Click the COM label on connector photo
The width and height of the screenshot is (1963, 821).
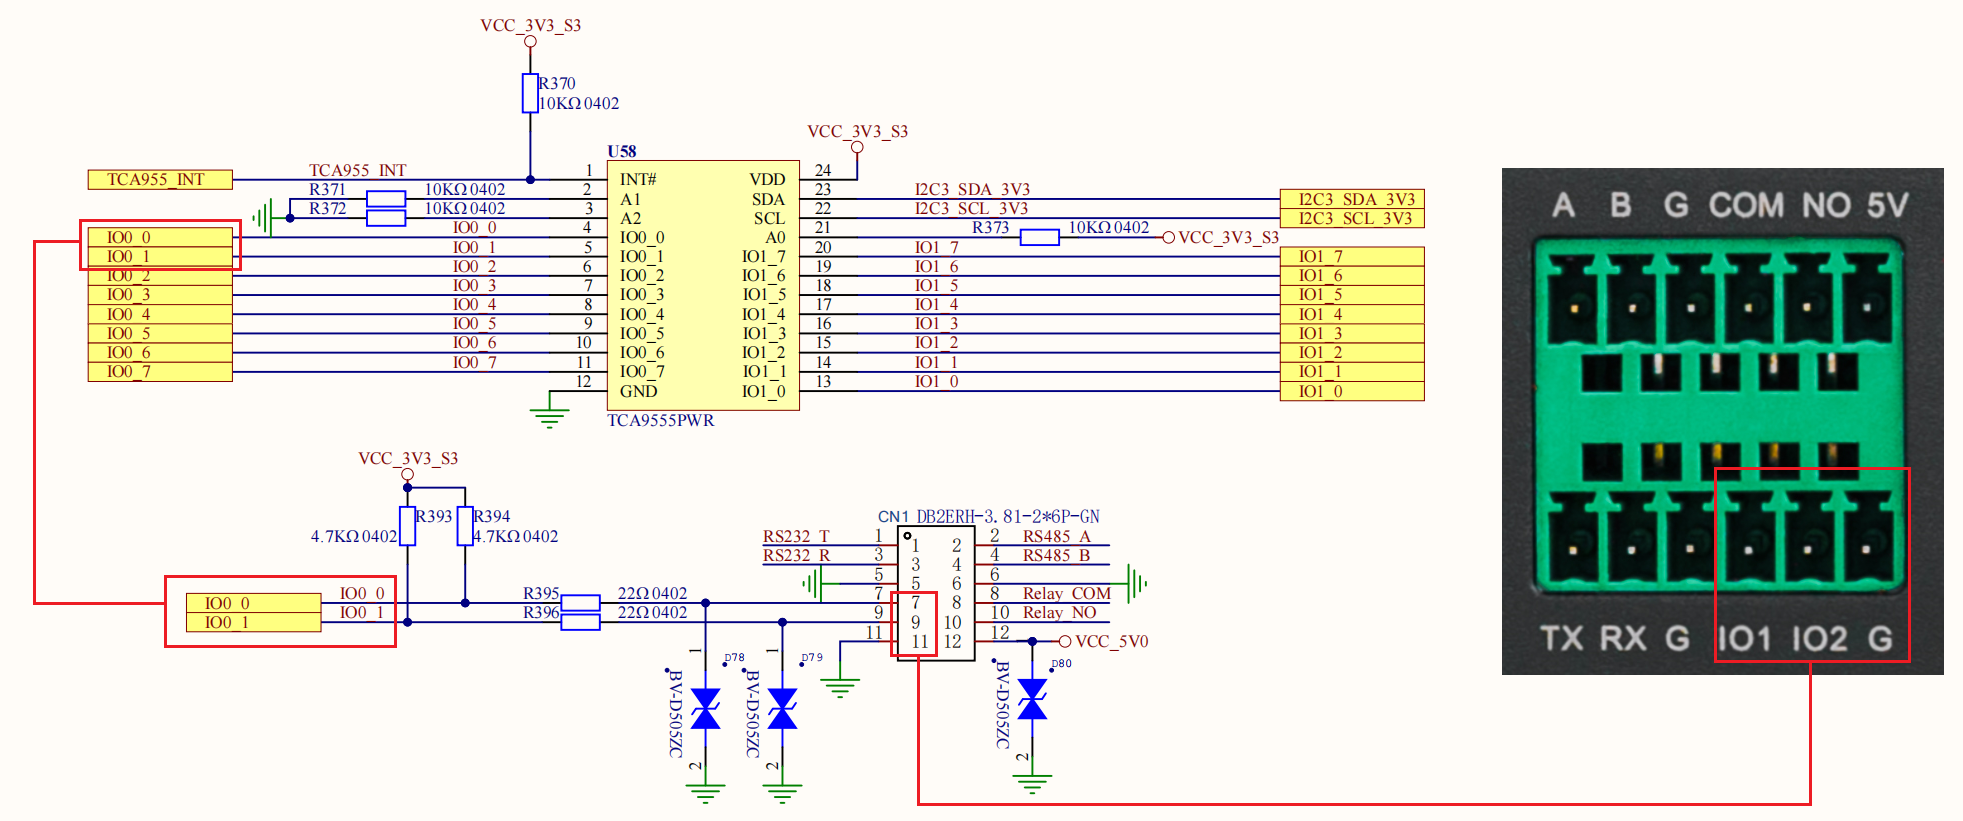1746,205
